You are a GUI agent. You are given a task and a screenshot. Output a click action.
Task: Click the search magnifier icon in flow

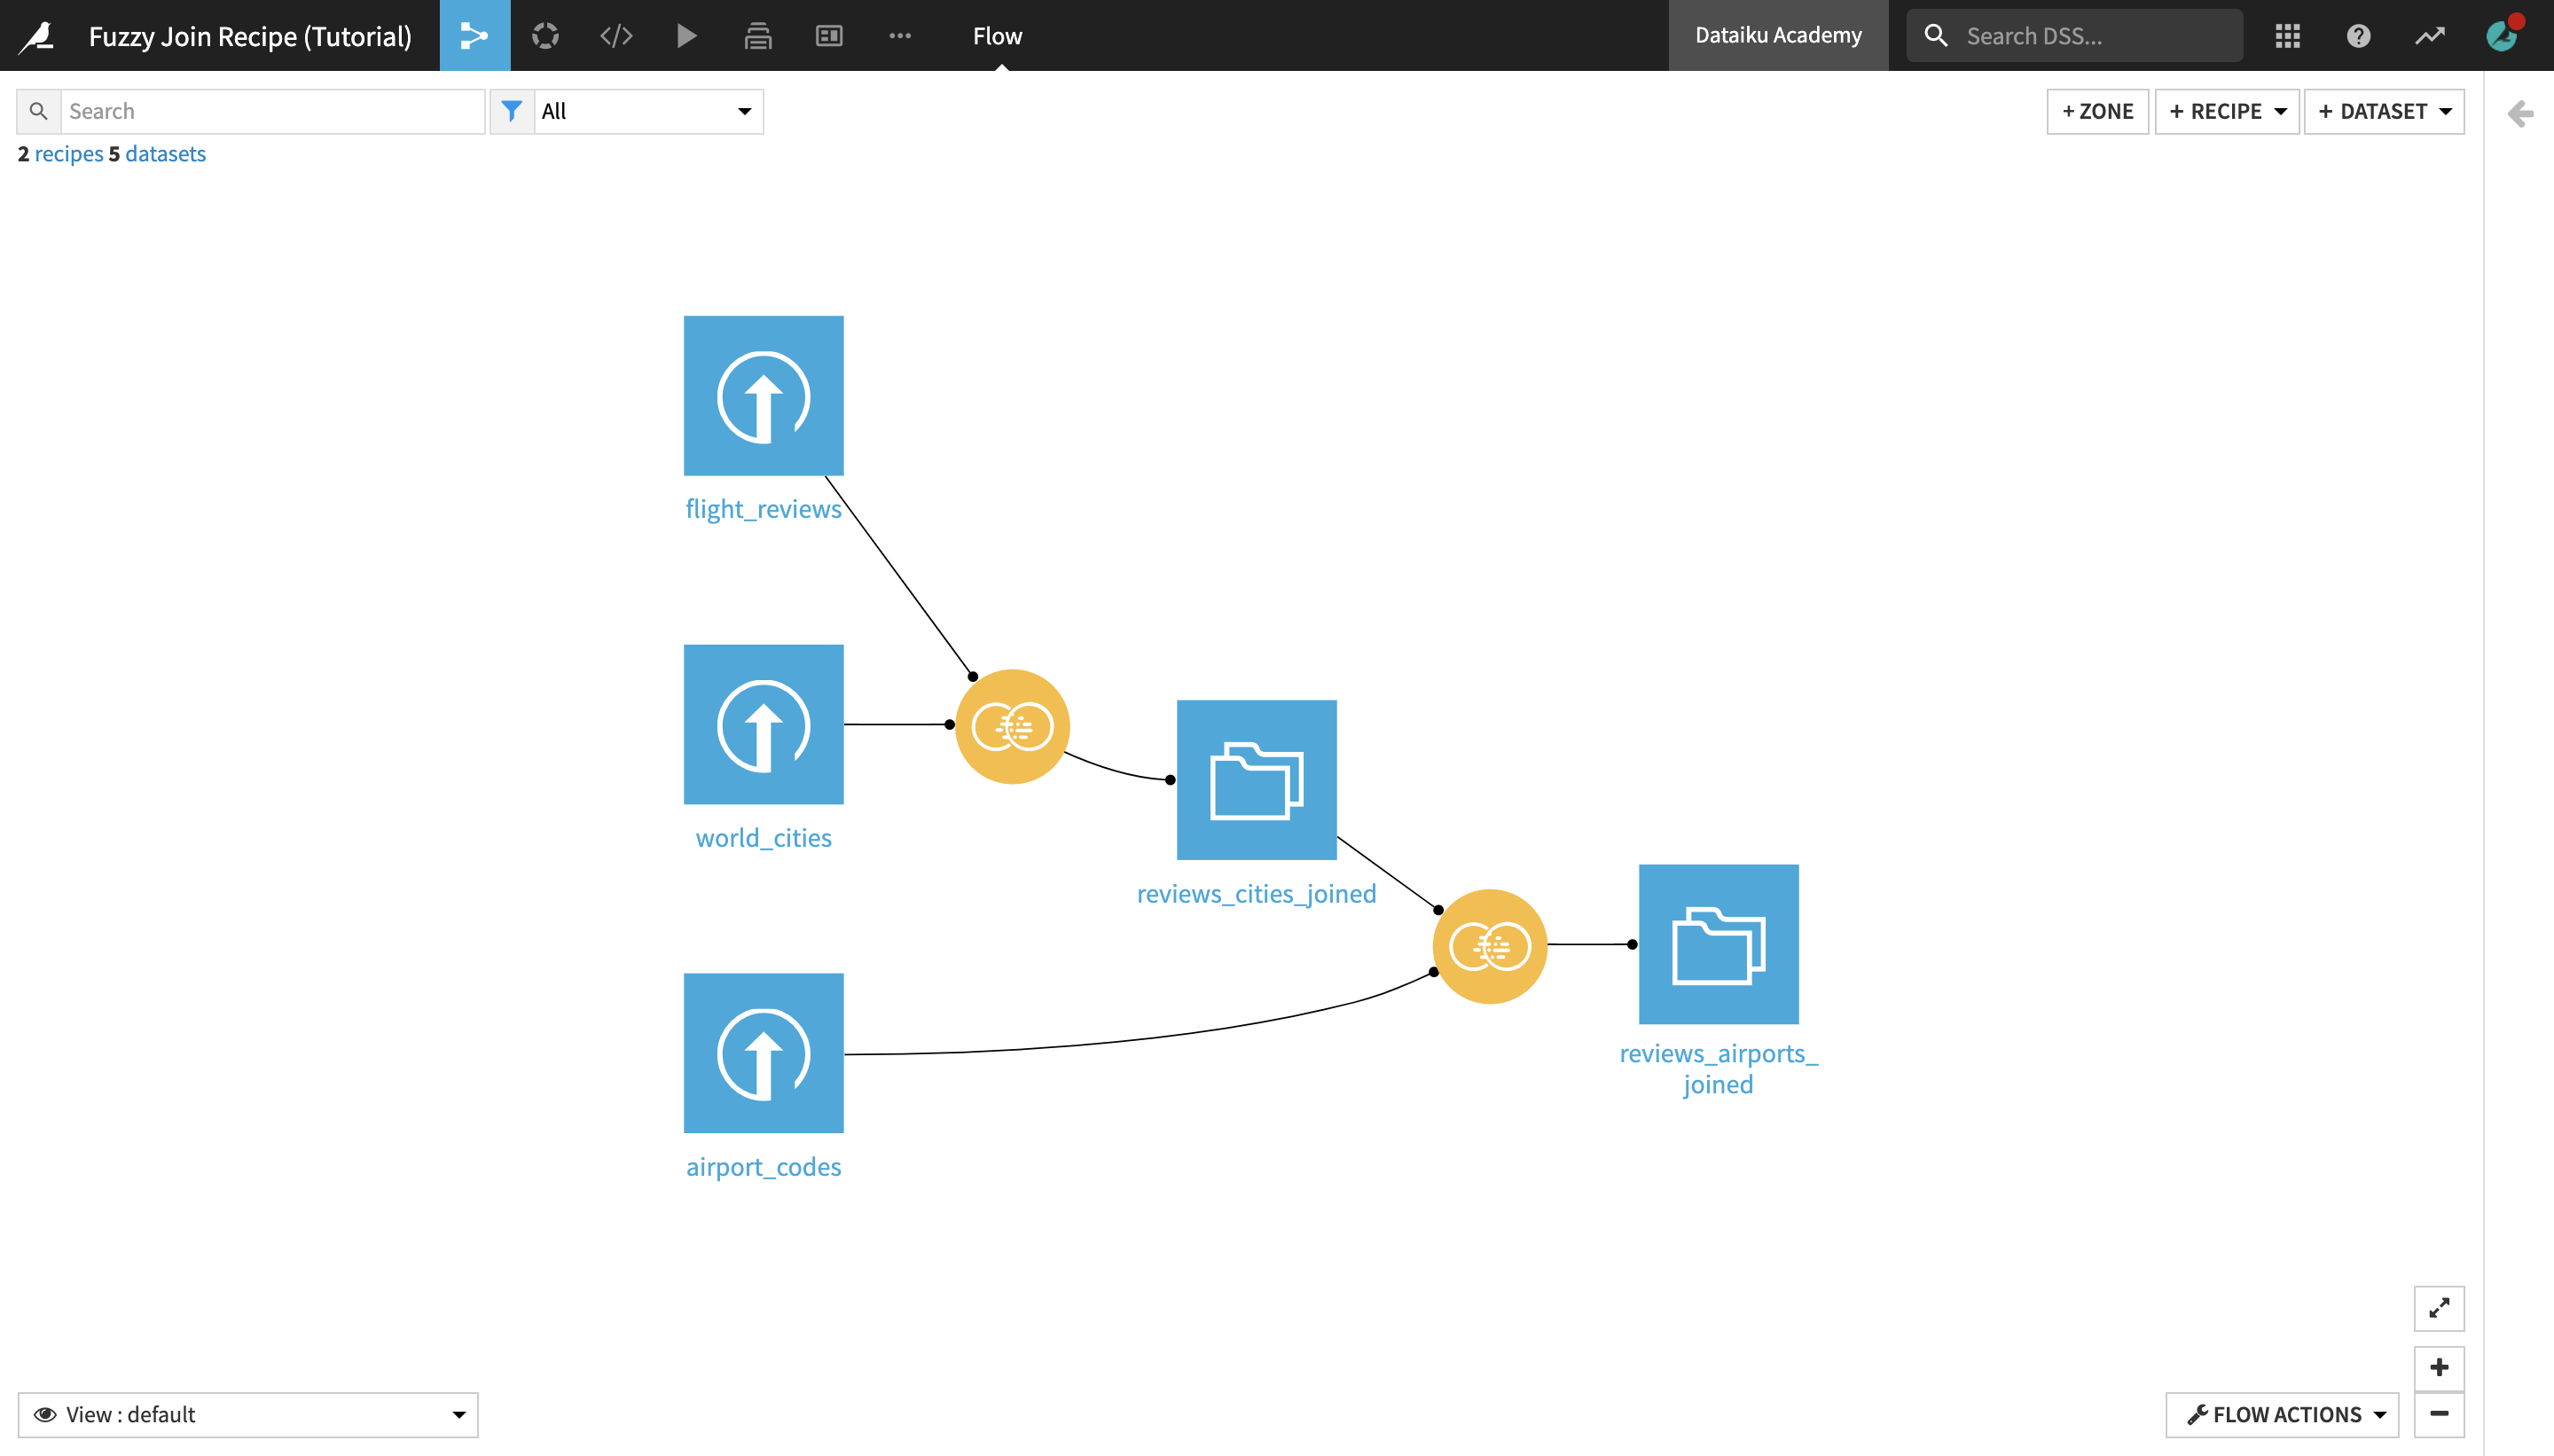(38, 111)
